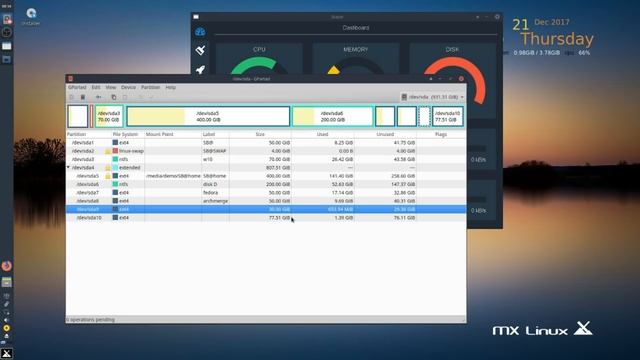Select the /dev/sda7 fedora row

point(266,193)
